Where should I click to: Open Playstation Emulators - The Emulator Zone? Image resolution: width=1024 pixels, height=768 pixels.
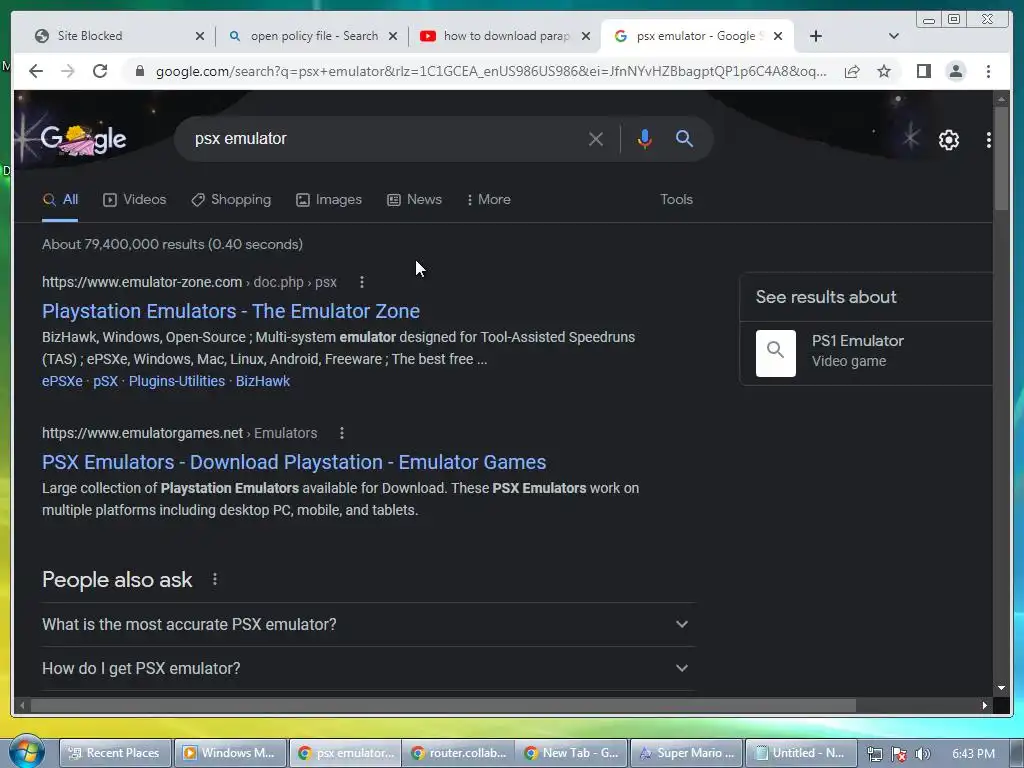click(x=231, y=311)
